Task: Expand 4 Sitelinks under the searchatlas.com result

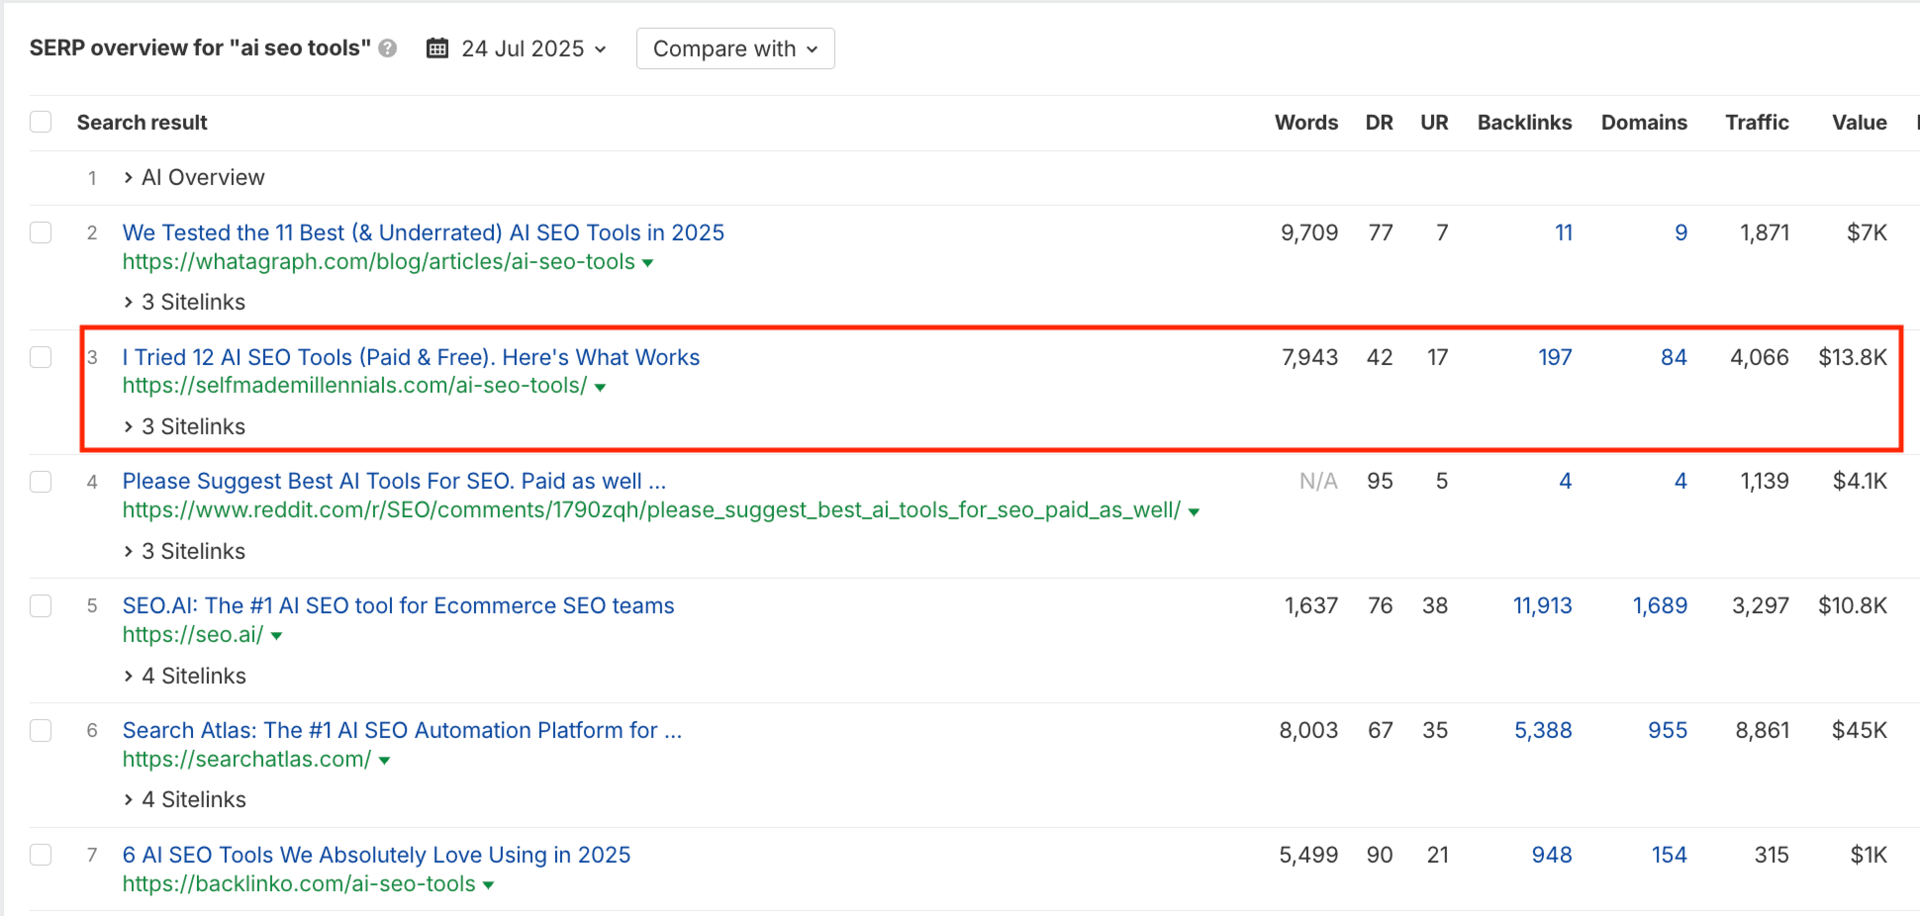Action: pos(184,800)
